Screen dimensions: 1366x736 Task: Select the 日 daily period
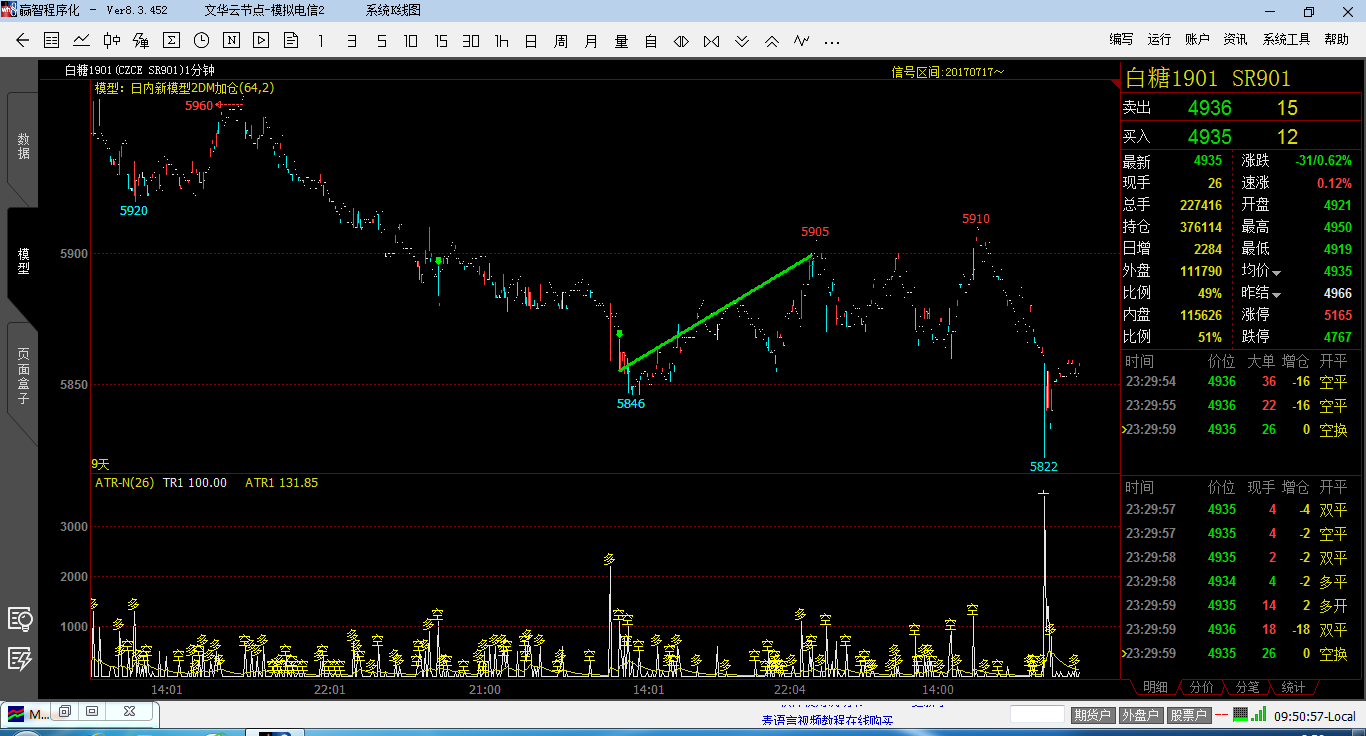[x=531, y=41]
